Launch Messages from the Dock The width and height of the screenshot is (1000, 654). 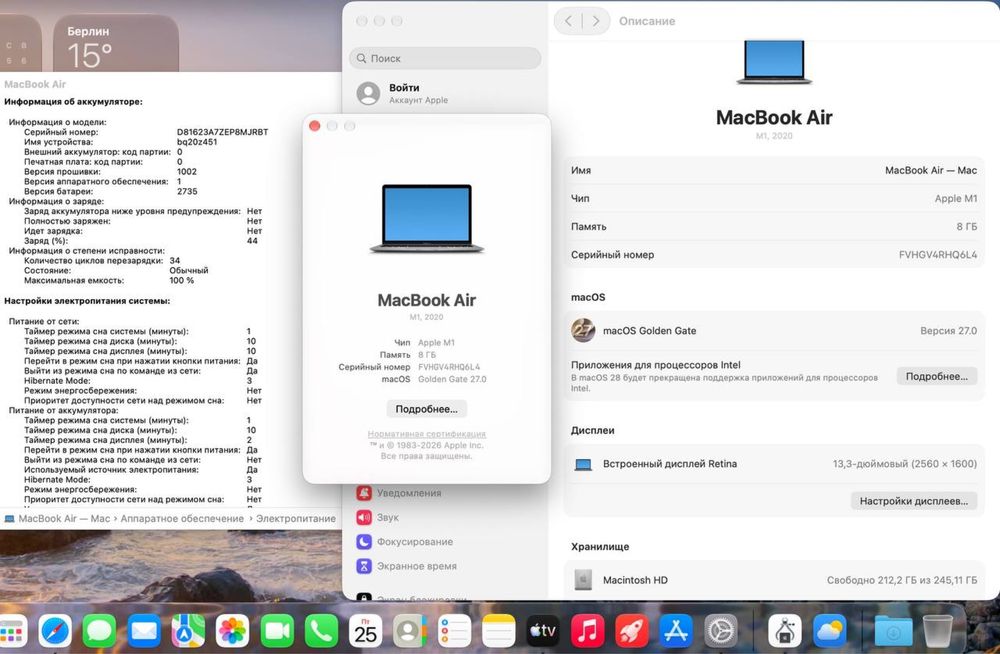tap(99, 632)
